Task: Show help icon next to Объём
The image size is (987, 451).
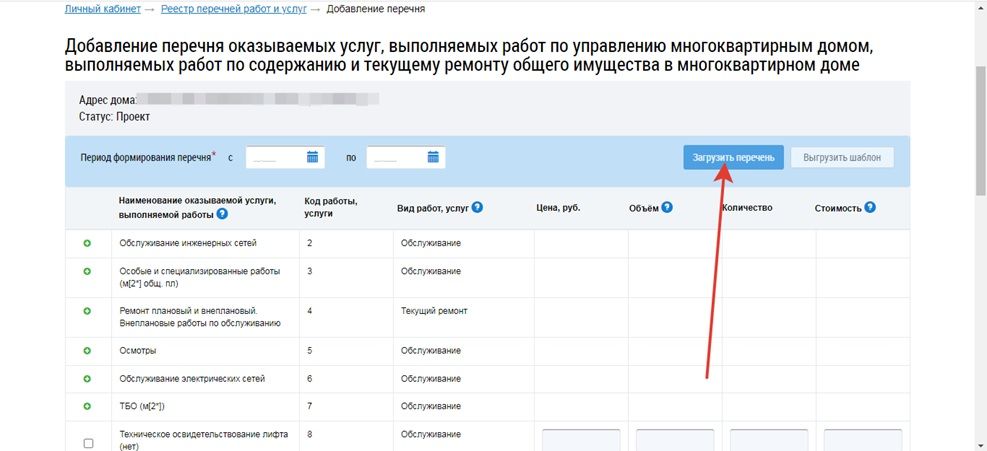Action: pyautogui.click(x=667, y=207)
